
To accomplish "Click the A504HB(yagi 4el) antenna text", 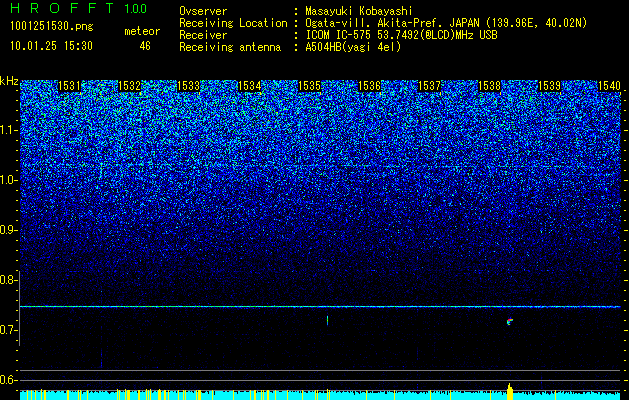I will [x=353, y=47].
